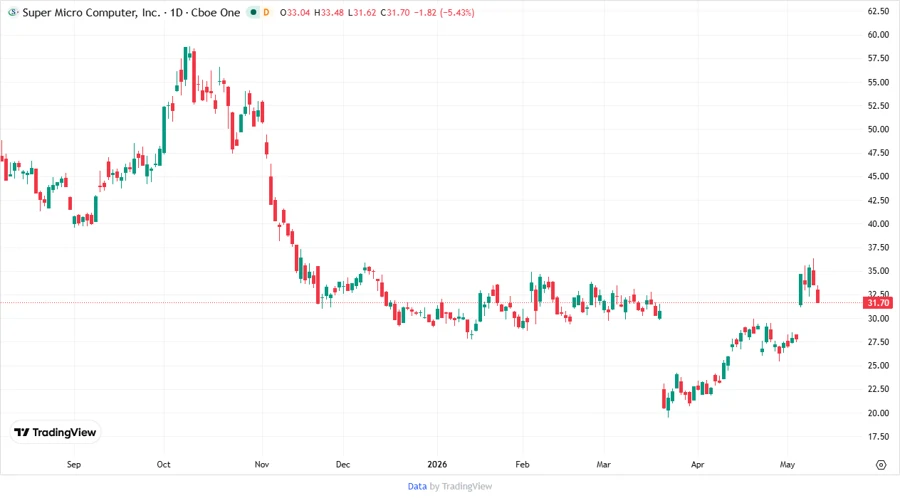Click the 57.50 price axis label
Screen dimensions: 900x498
point(878,58)
